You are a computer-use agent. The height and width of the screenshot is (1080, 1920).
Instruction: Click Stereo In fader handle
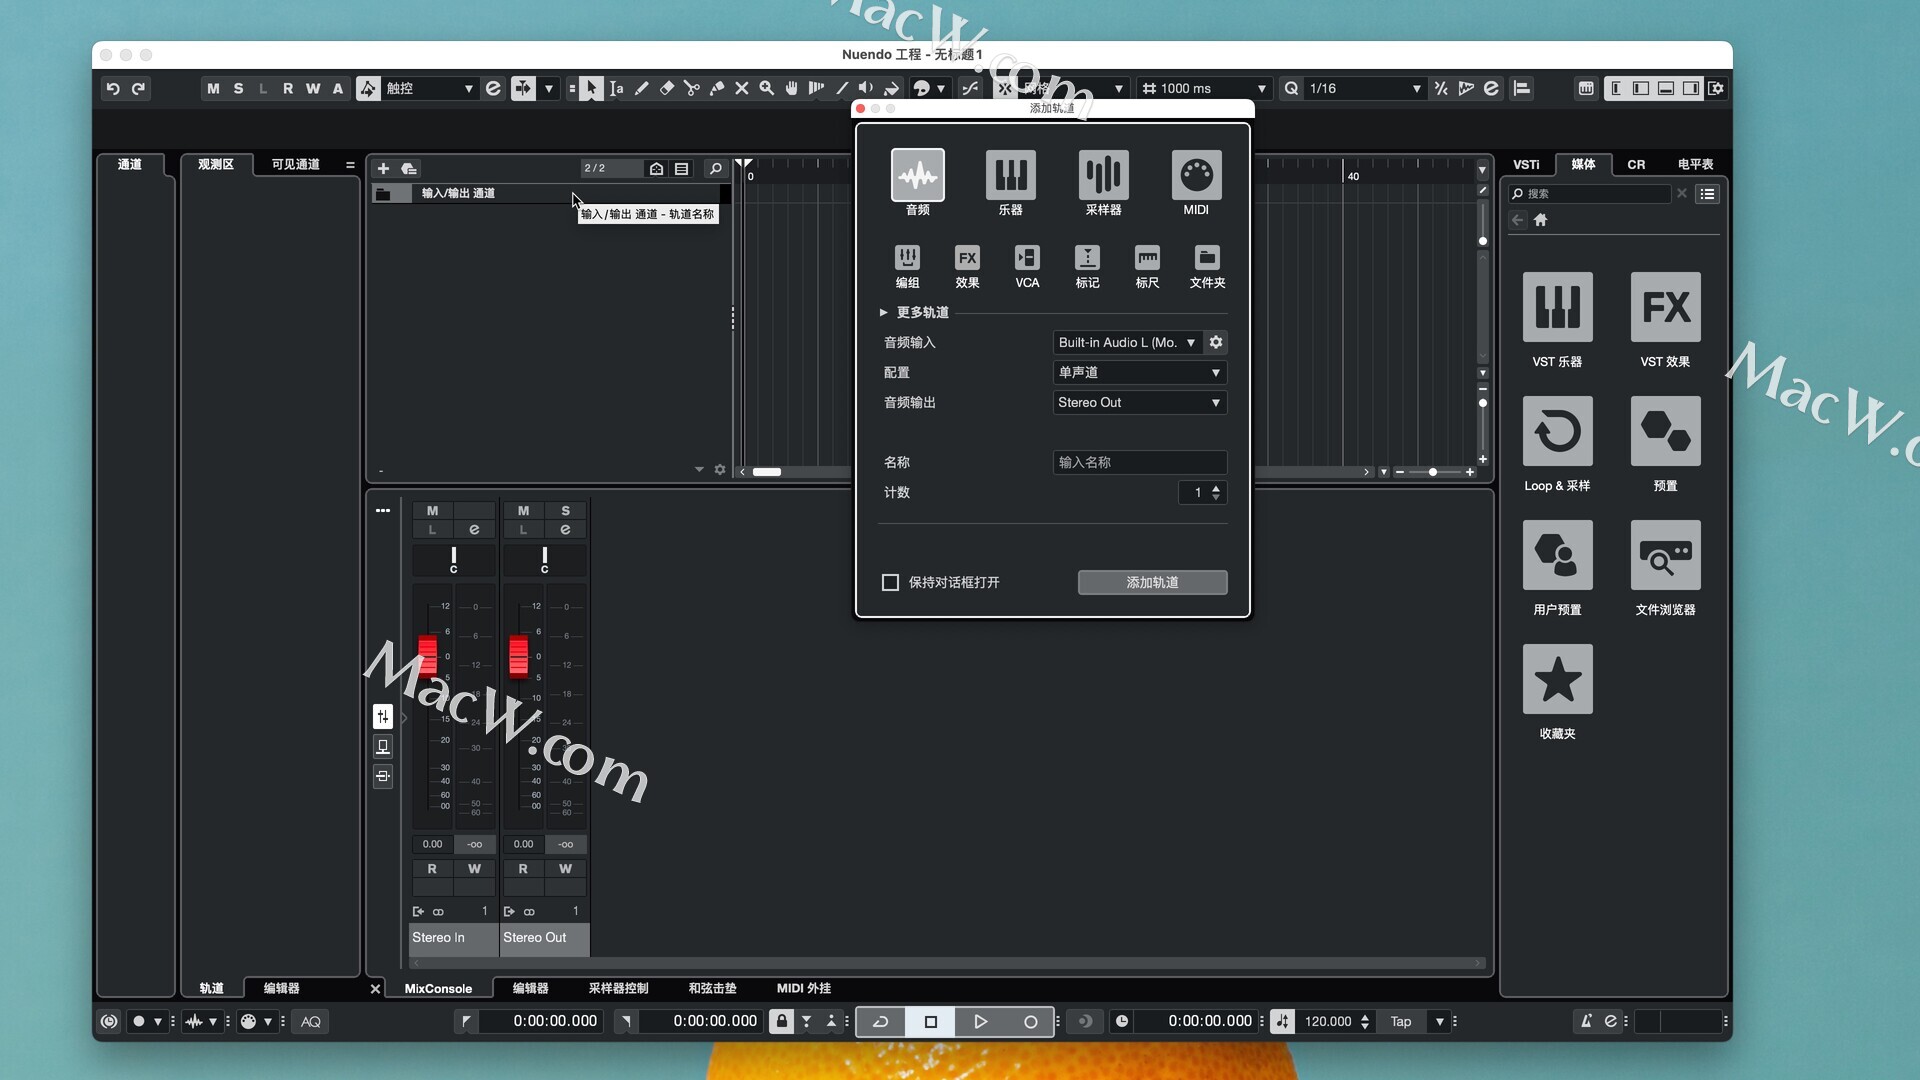pyautogui.click(x=428, y=656)
